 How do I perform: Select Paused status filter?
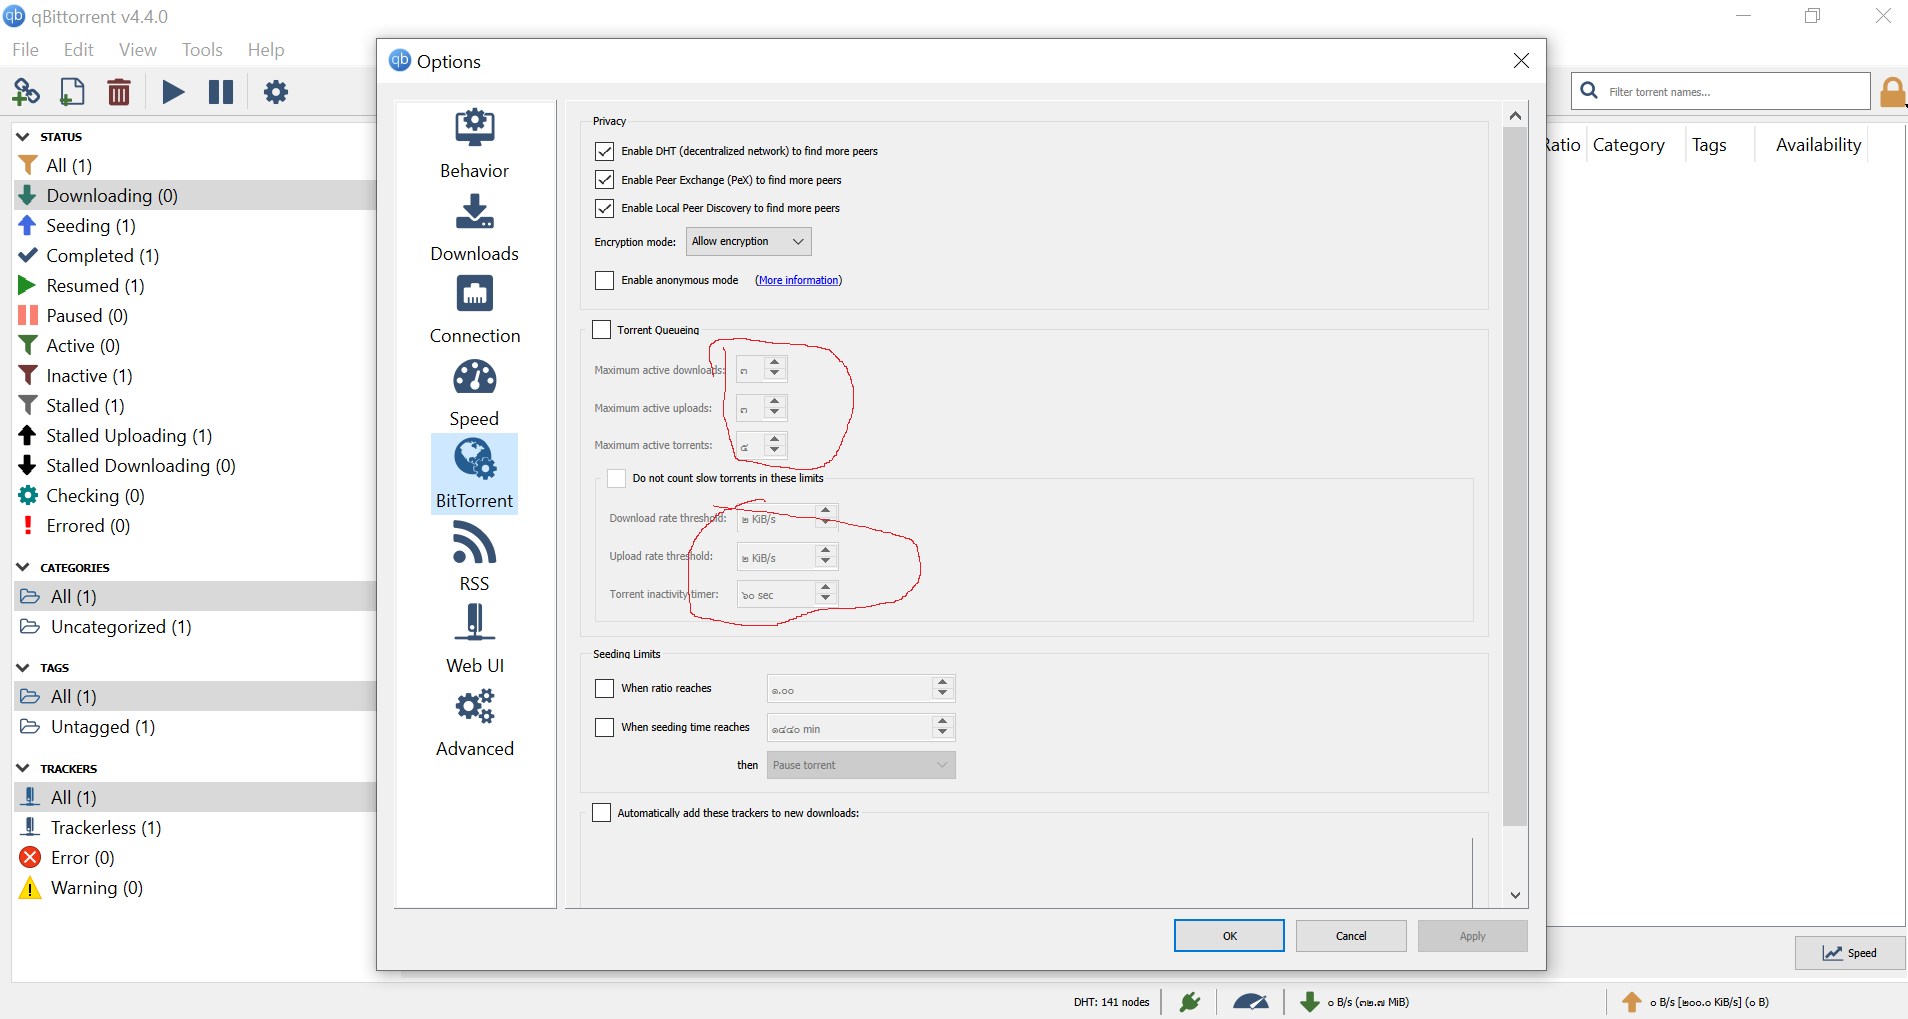click(x=195, y=315)
